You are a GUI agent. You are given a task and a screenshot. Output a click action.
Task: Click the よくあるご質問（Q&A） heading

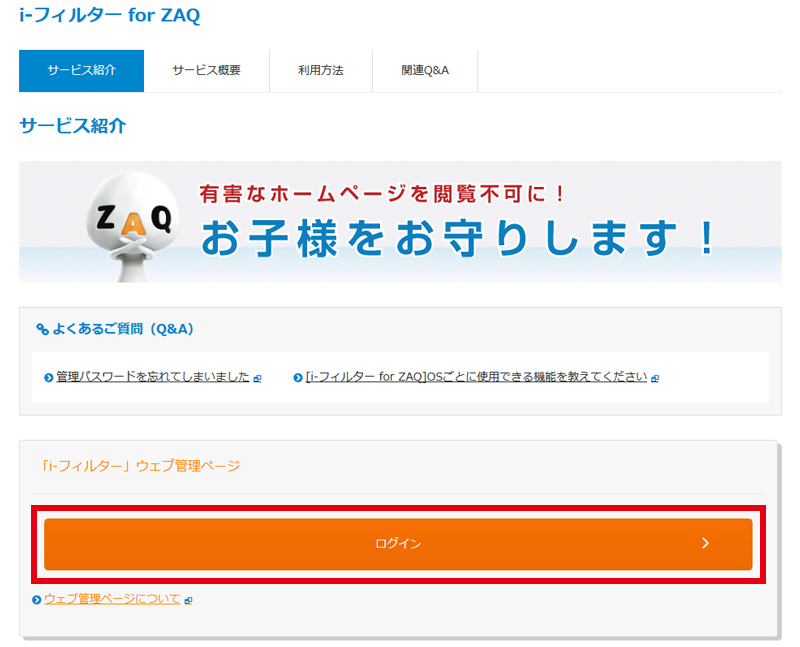(x=123, y=329)
